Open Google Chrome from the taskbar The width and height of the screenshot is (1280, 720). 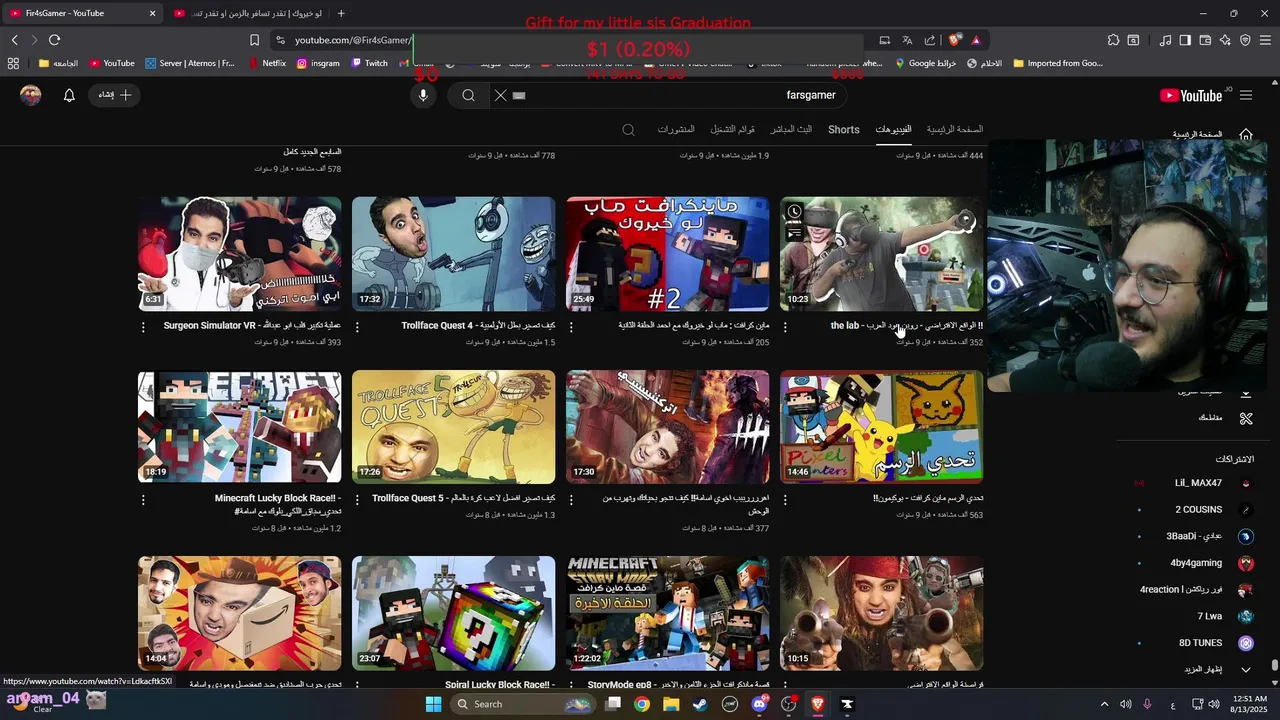click(x=642, y=704)
